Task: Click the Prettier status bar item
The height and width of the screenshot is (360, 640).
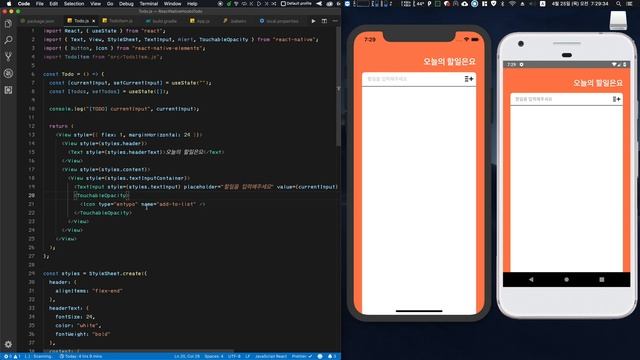Action: [x=302, y=356]
